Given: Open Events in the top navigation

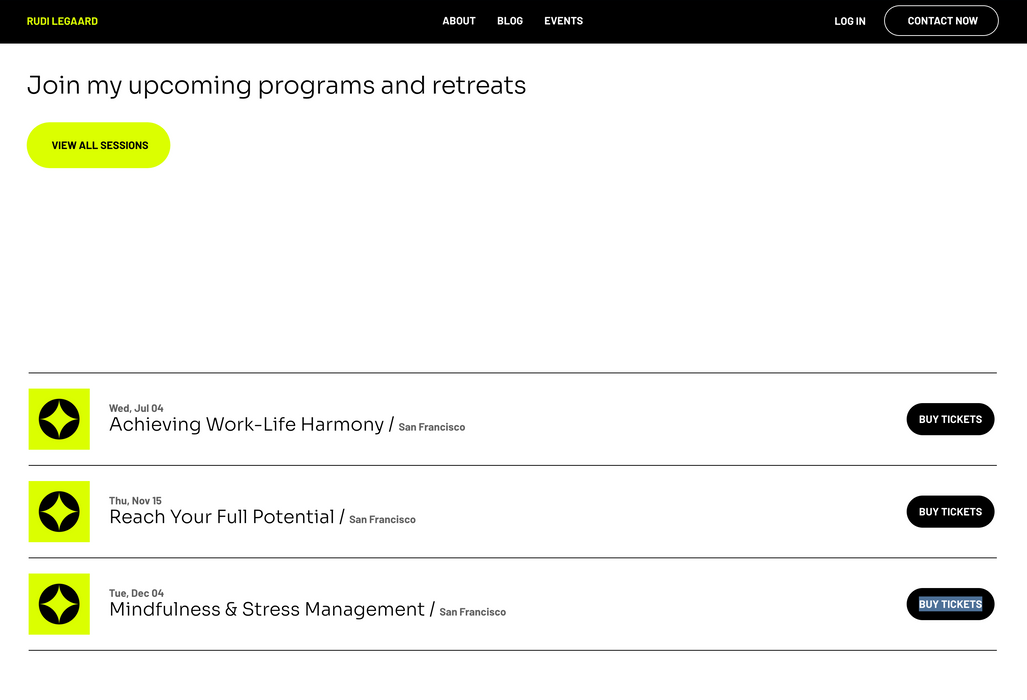Looking at the screenshot, I should tap(563, 21).
